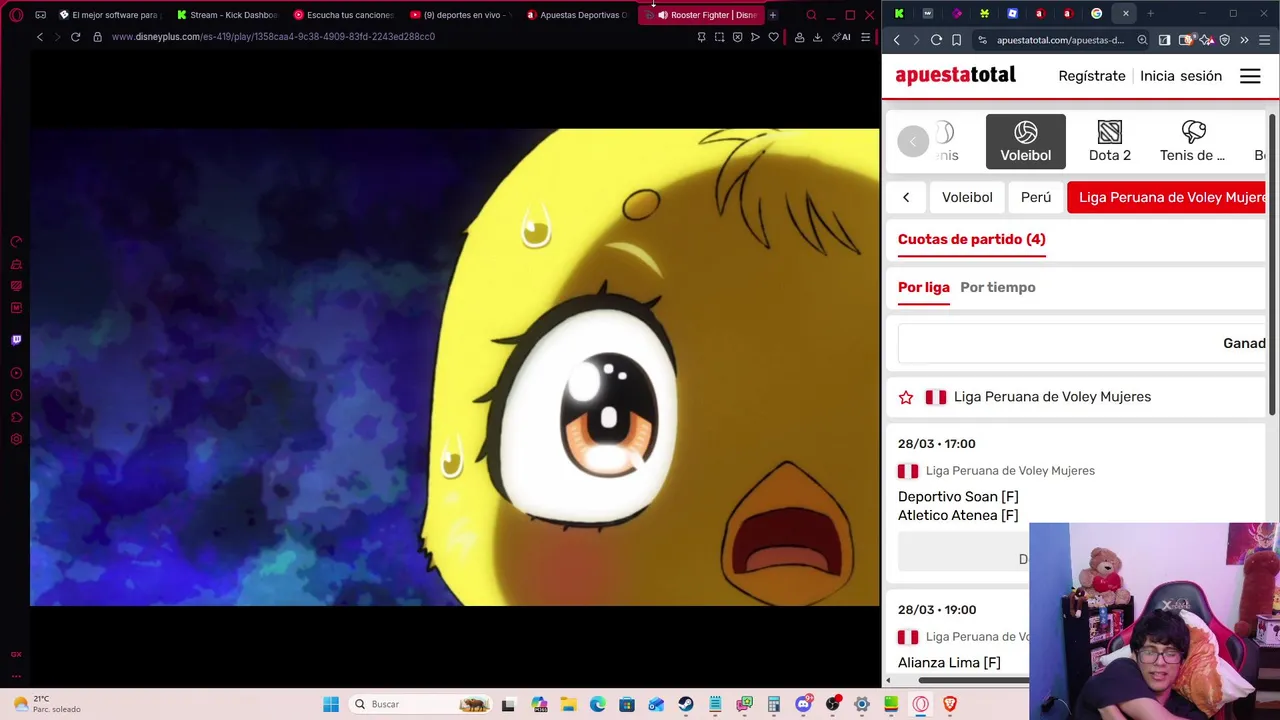Switch to Escucha tus canciones tab
Viewport: 1280px width, 720px height.
(343, 15)
